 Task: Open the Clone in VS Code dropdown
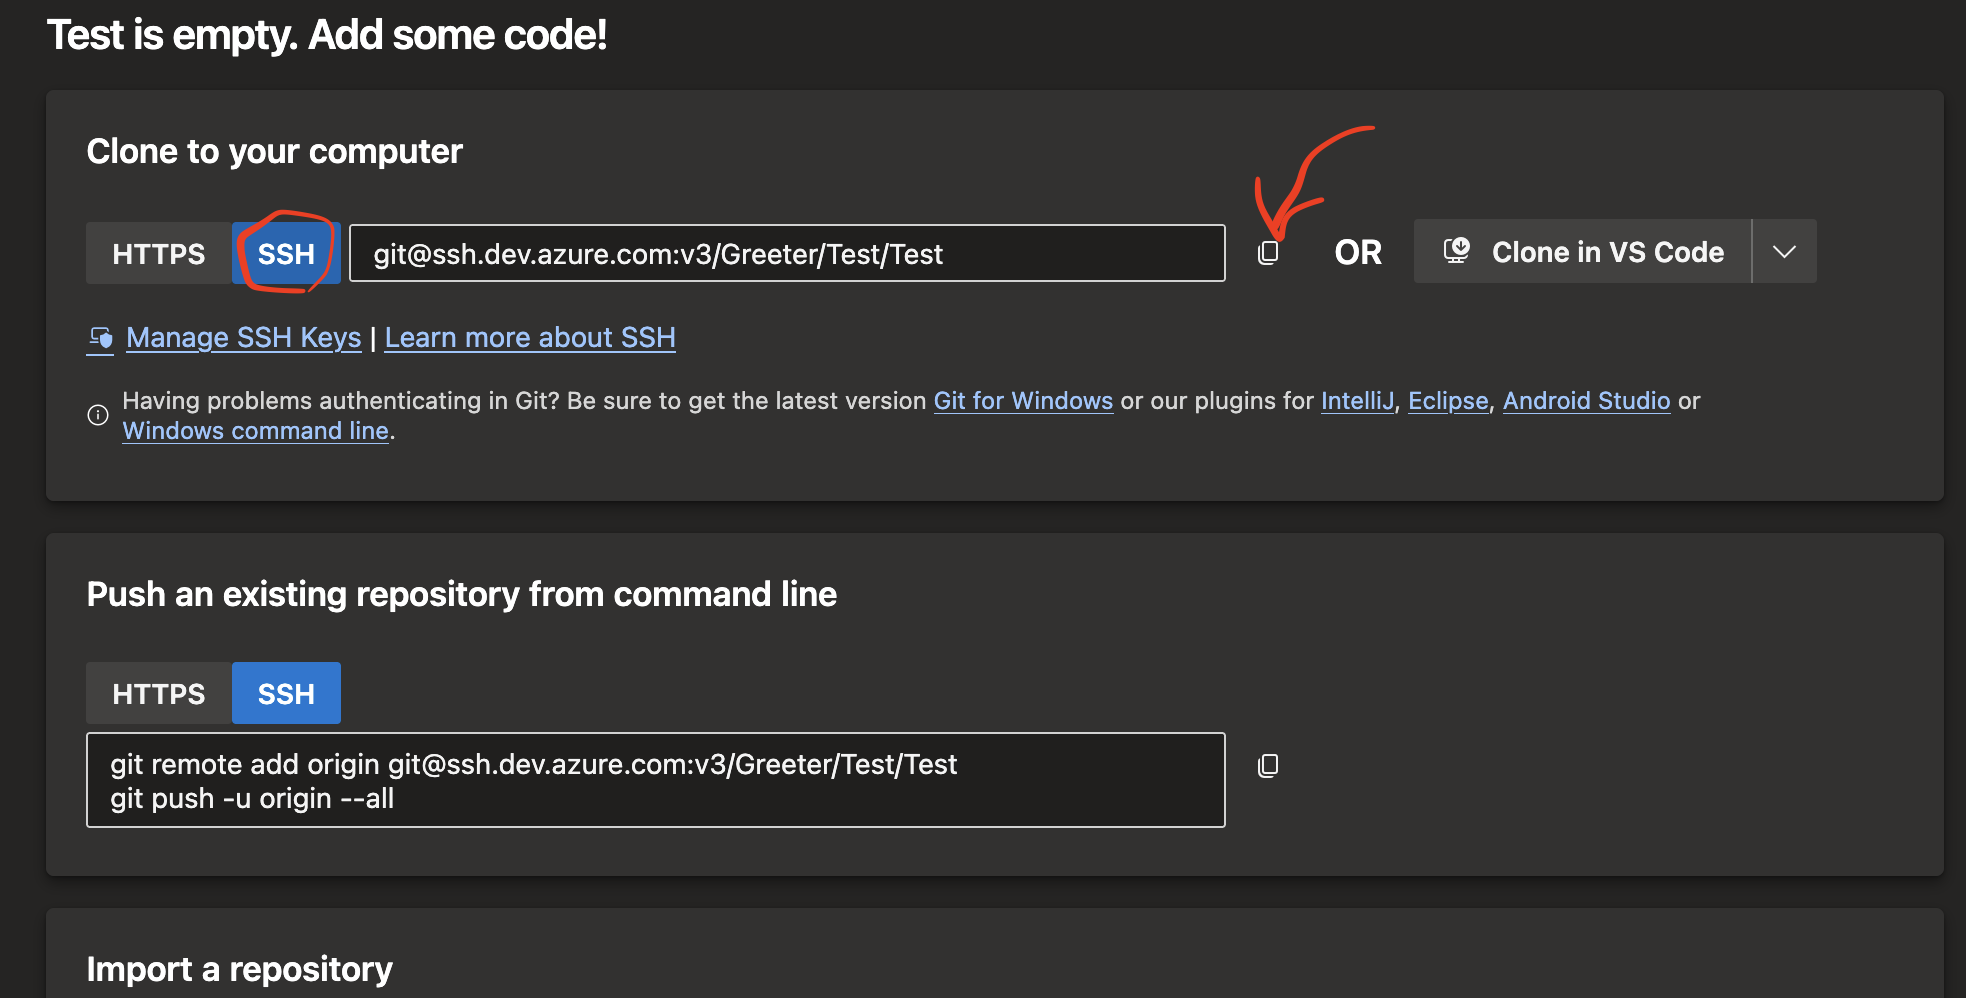pos(1783,251)
